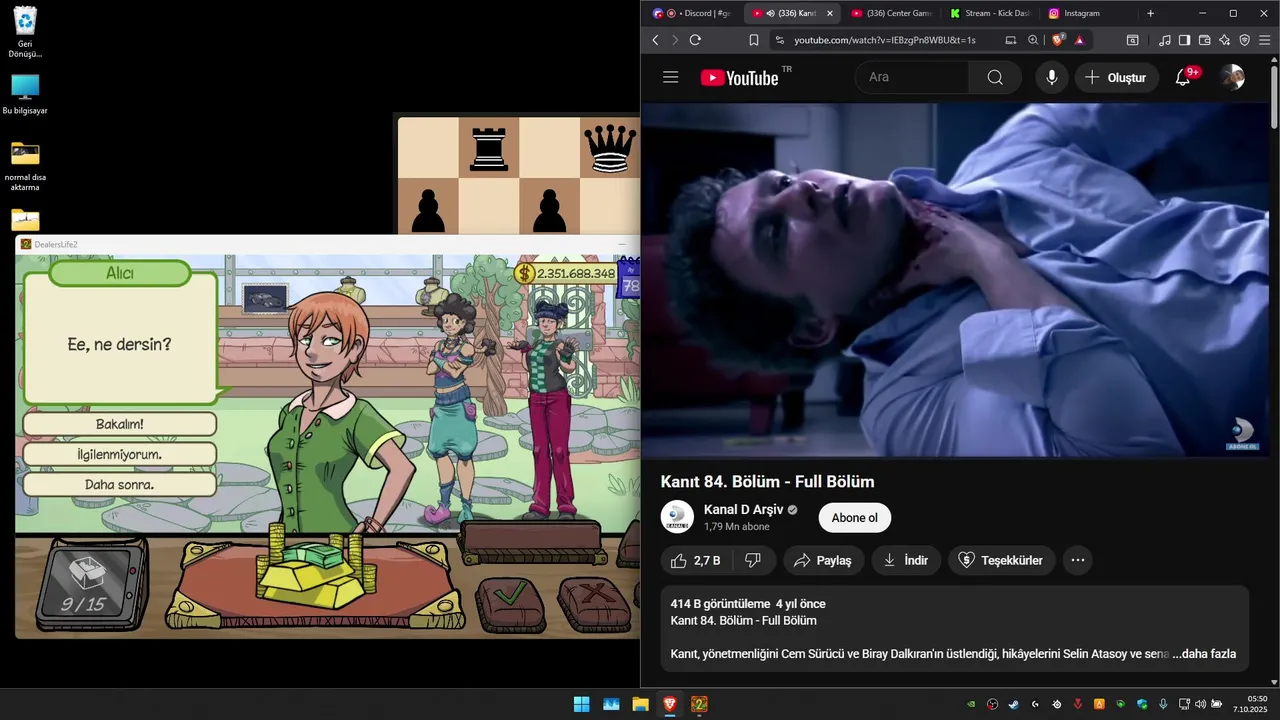Open YouTube account avatar menu
This screenshot has height=720, width=1280.
point(1233,77)
